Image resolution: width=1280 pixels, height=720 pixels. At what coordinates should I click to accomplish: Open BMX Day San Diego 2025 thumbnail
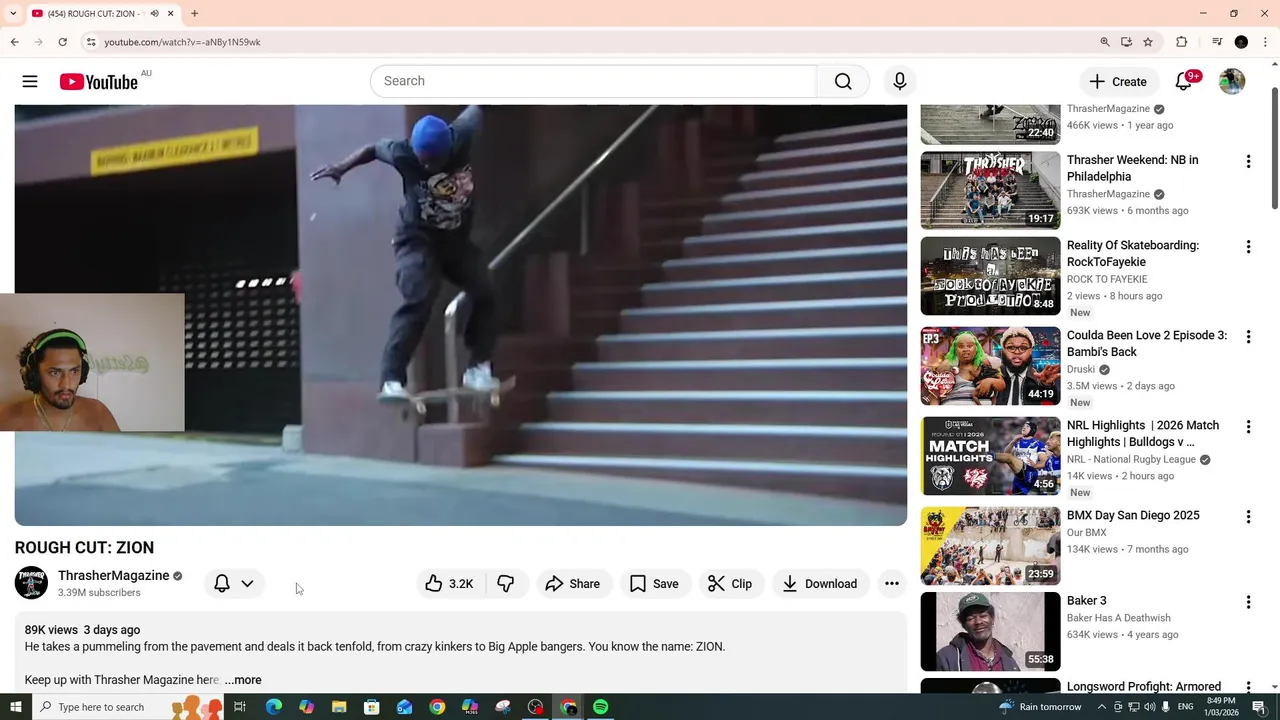pyautogui.click(x=990, y=546)
